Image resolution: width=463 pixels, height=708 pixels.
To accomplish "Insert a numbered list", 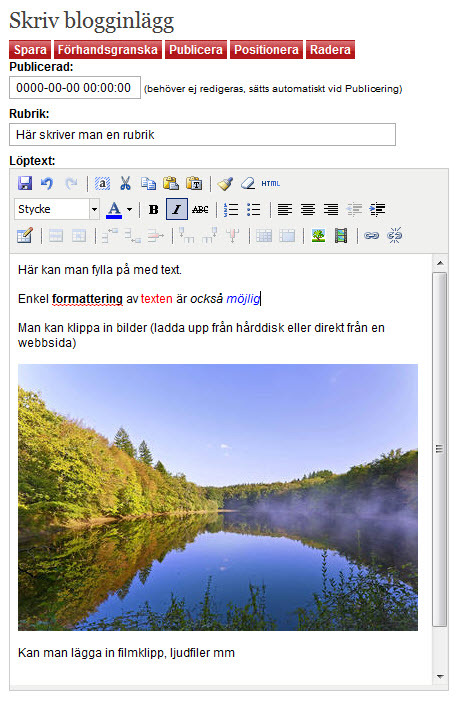I will (x=231, y=209).
